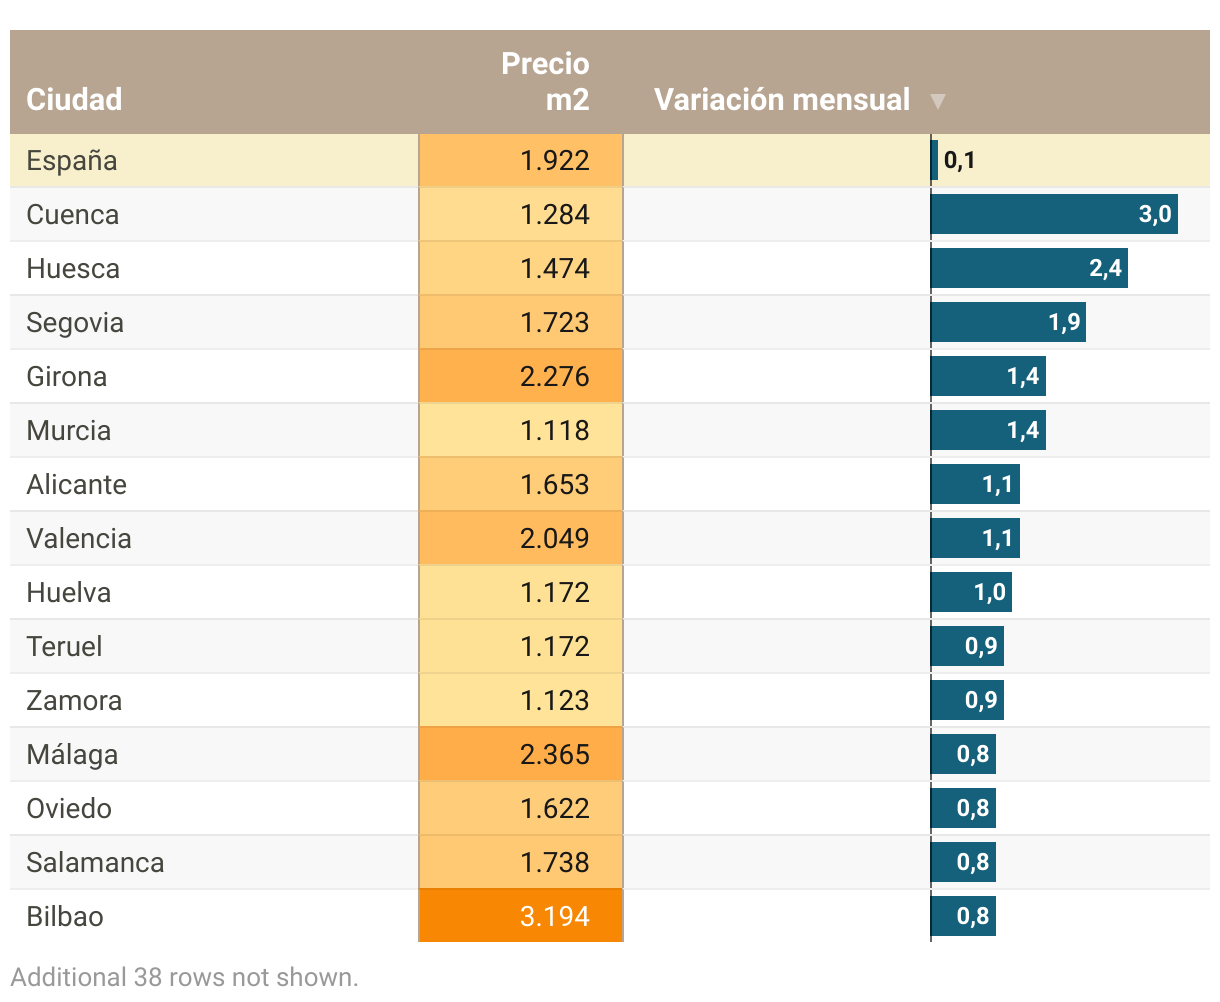Viewport: 1220px width, 1002px height.
Task: Click the Oviedo 0,8 variation bar
Action: coord(963,808)
